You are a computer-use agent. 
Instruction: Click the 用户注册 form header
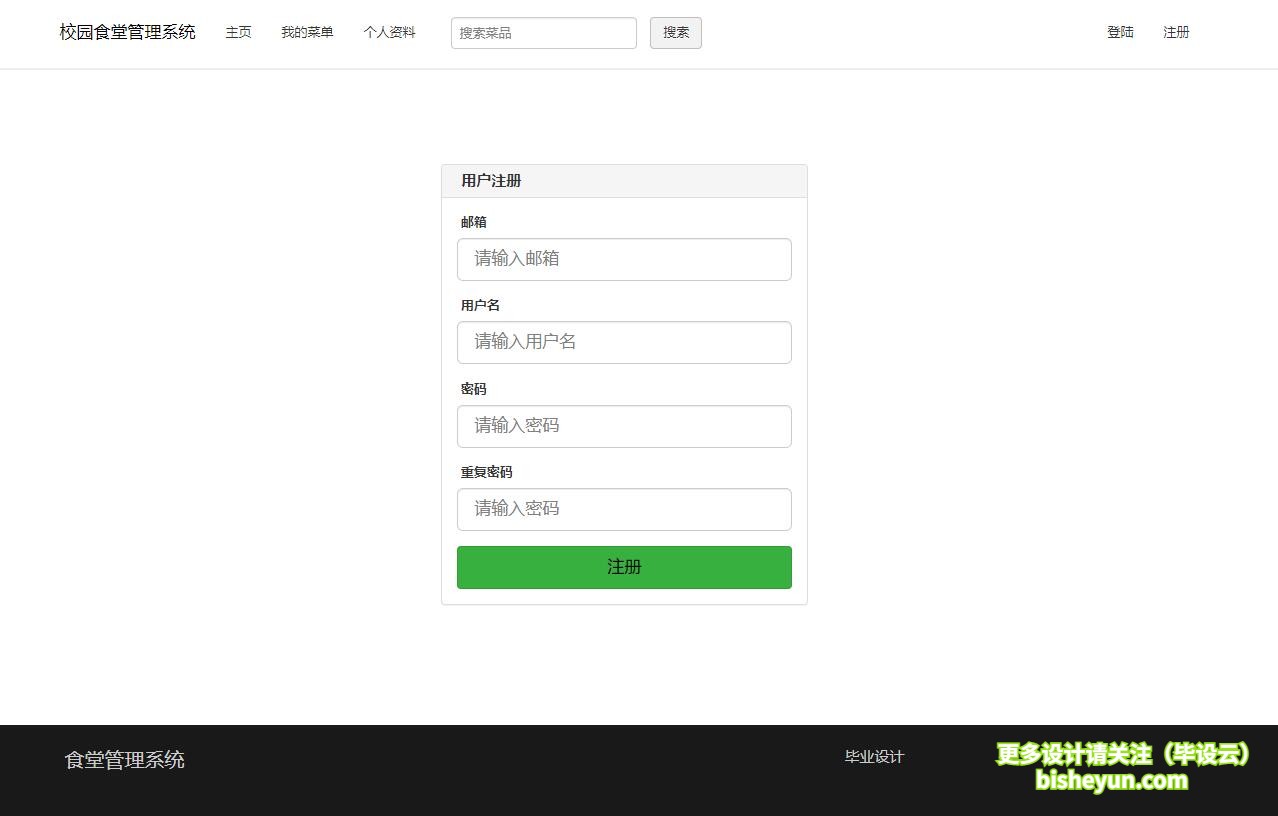point(489,181)
